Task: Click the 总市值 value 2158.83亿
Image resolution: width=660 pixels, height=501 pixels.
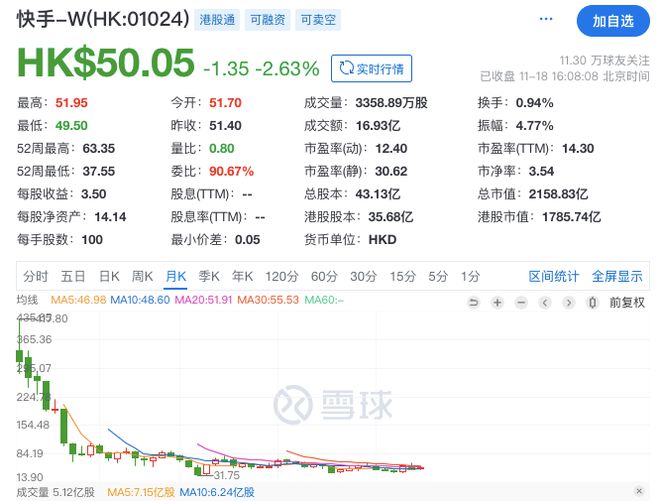Action: [x=559, y=194]
